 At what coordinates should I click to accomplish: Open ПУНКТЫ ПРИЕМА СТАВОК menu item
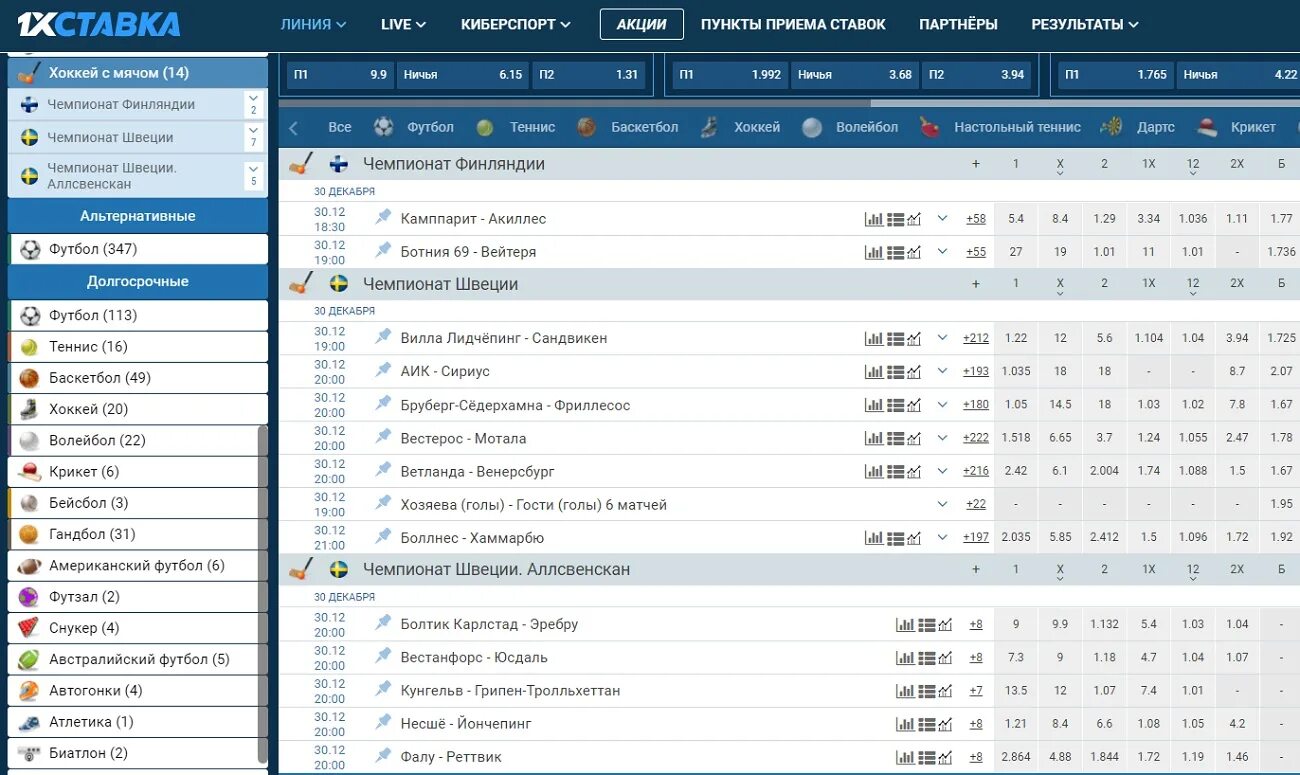click(x=793, y=24)
